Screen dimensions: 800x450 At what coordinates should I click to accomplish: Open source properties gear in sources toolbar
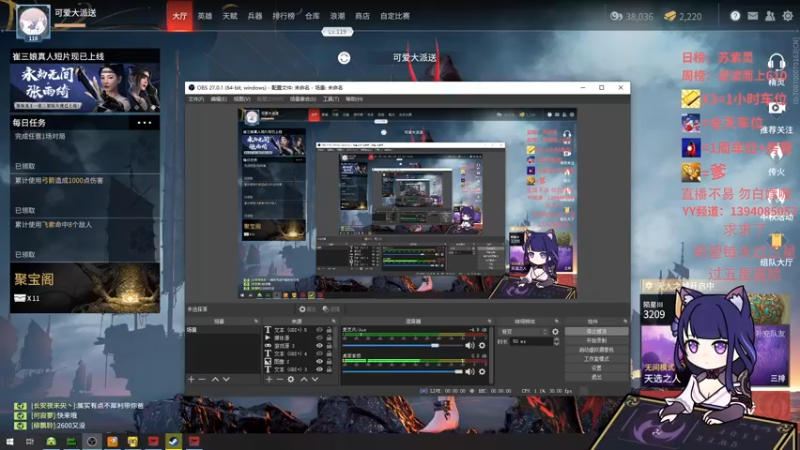click(x=291, y=380)
